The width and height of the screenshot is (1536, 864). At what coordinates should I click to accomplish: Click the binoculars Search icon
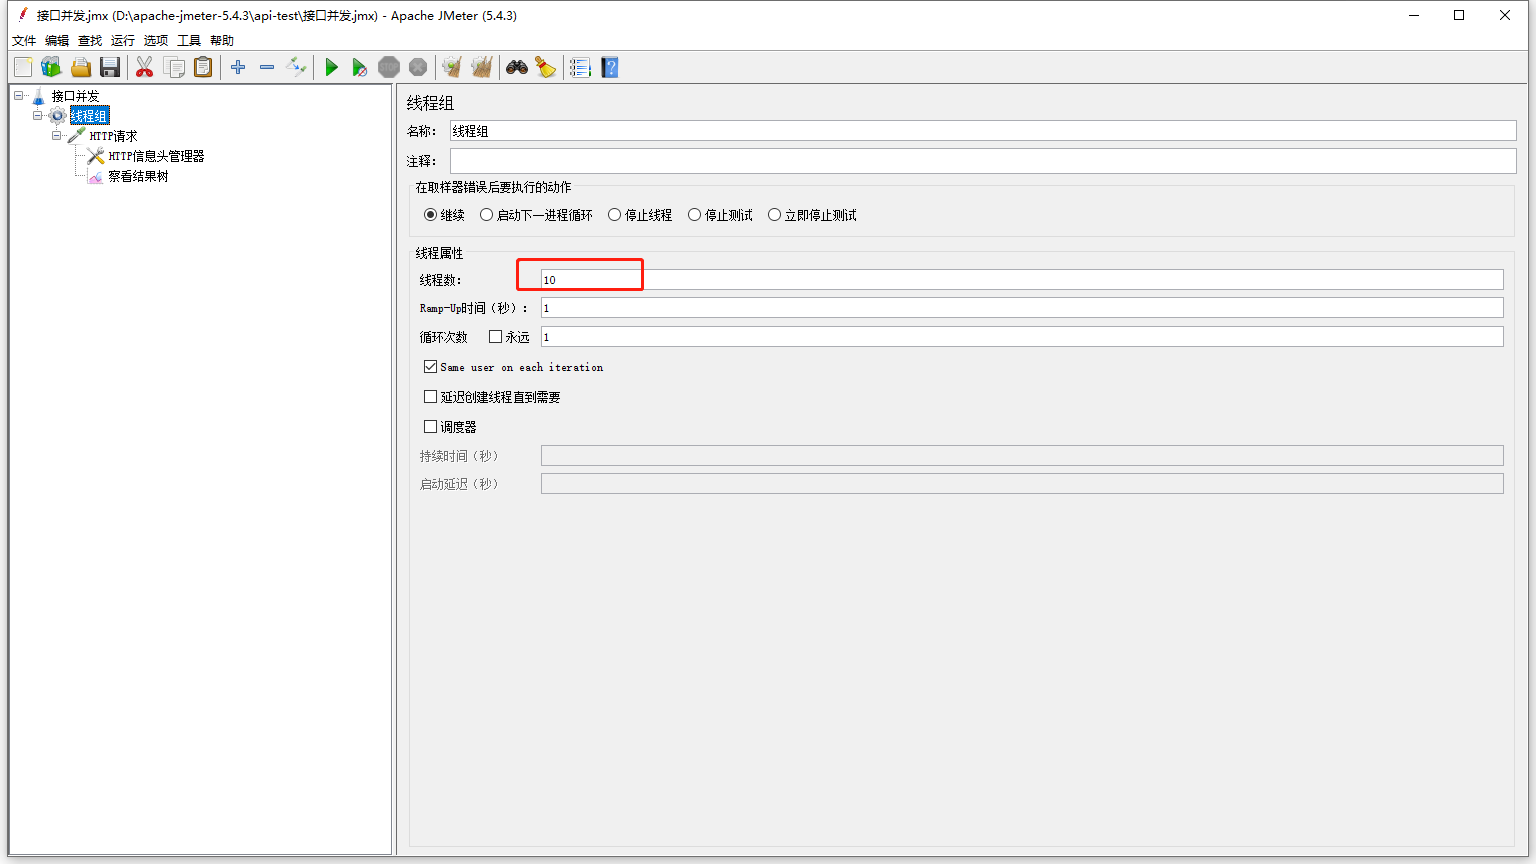coord(517,67)
